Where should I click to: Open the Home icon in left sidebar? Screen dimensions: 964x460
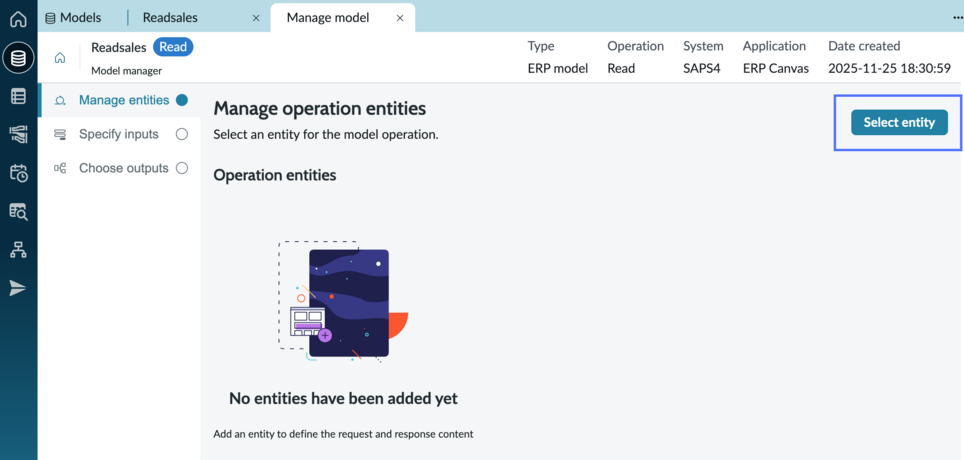tap(18, 19)
